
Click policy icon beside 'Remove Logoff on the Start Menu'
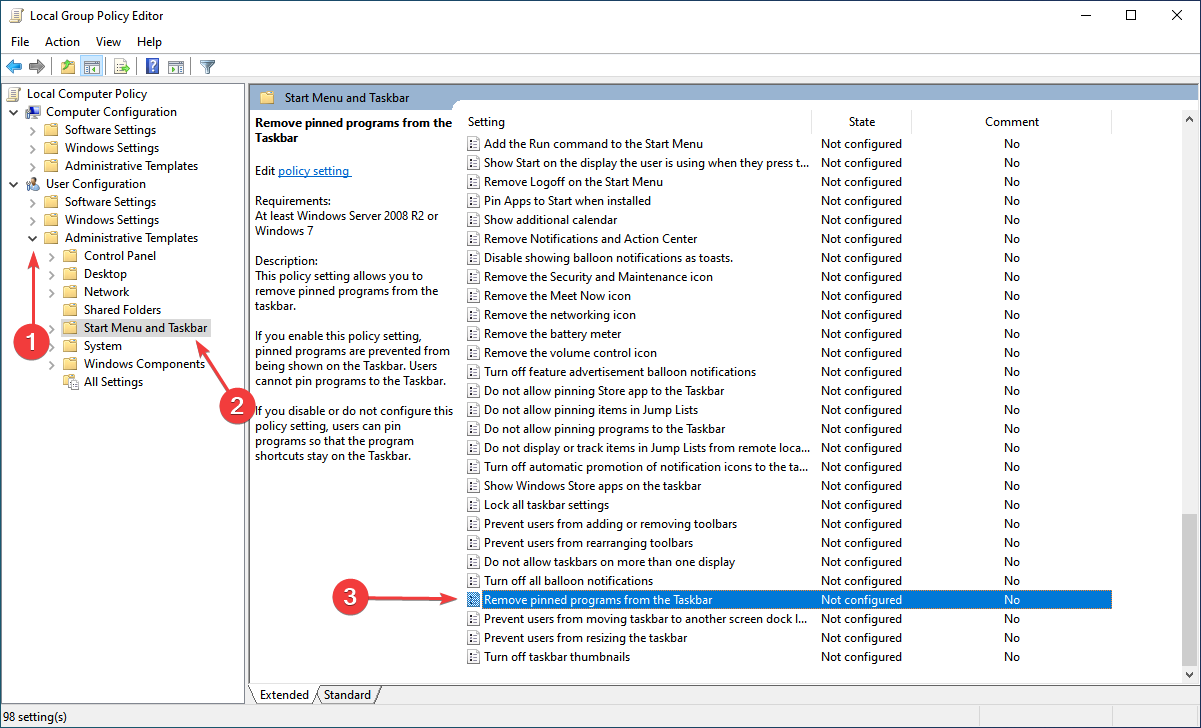(x=474, y=182)
